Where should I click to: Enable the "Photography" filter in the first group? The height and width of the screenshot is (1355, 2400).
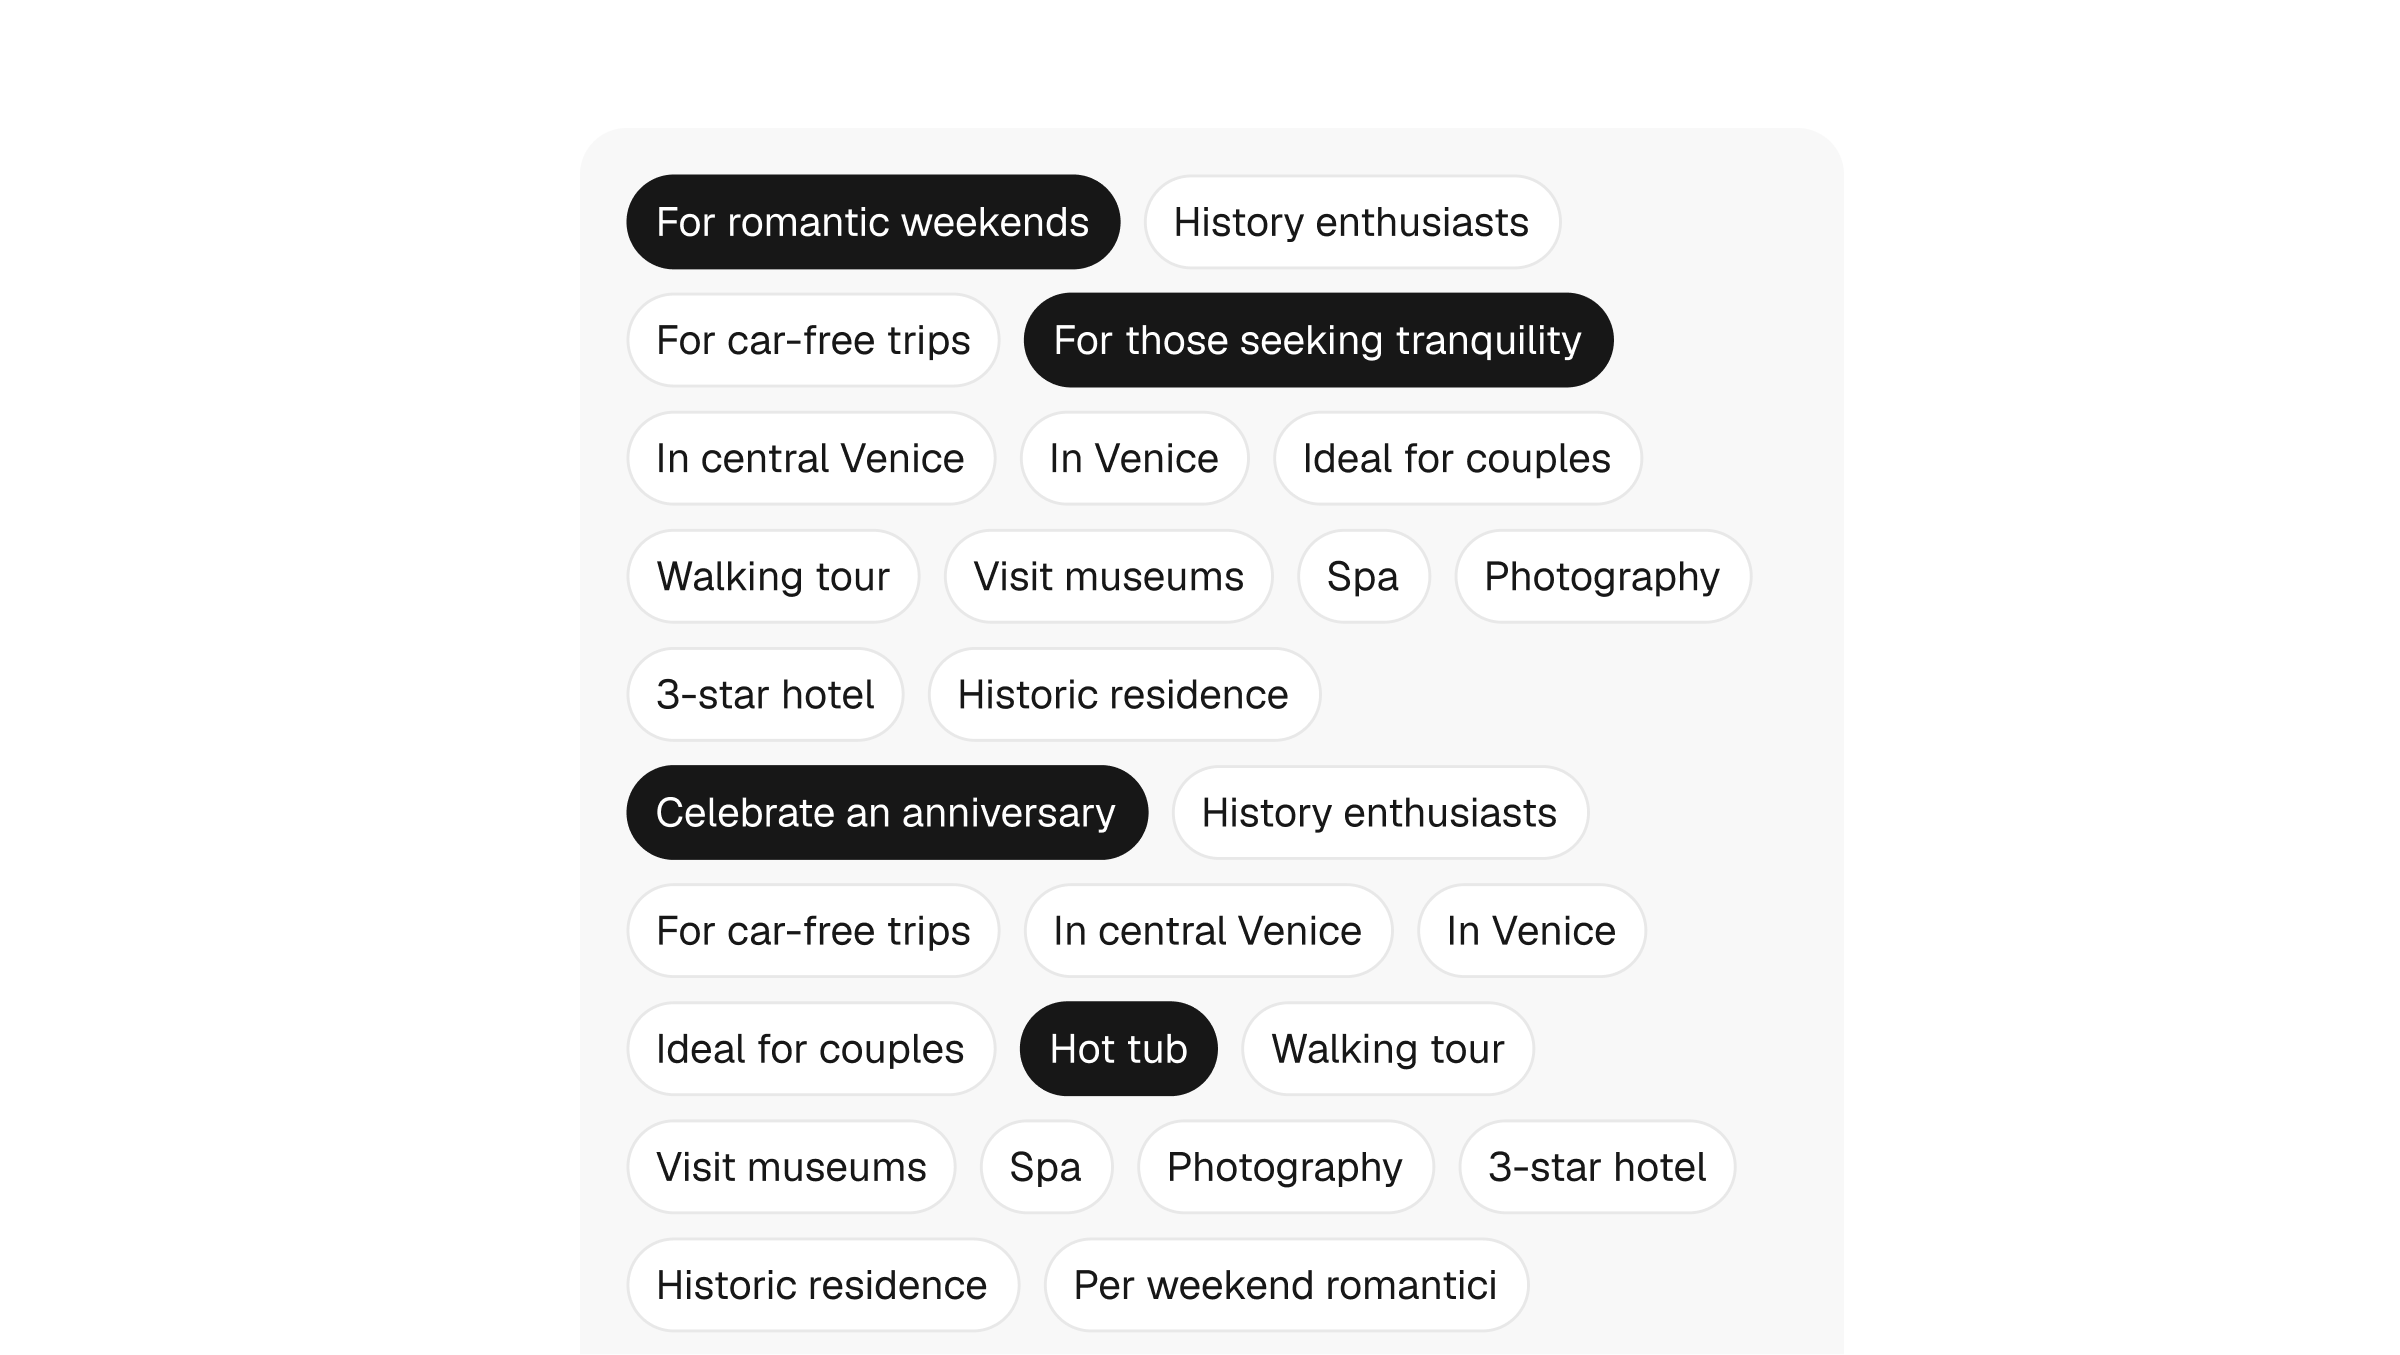coord(1602,576)
